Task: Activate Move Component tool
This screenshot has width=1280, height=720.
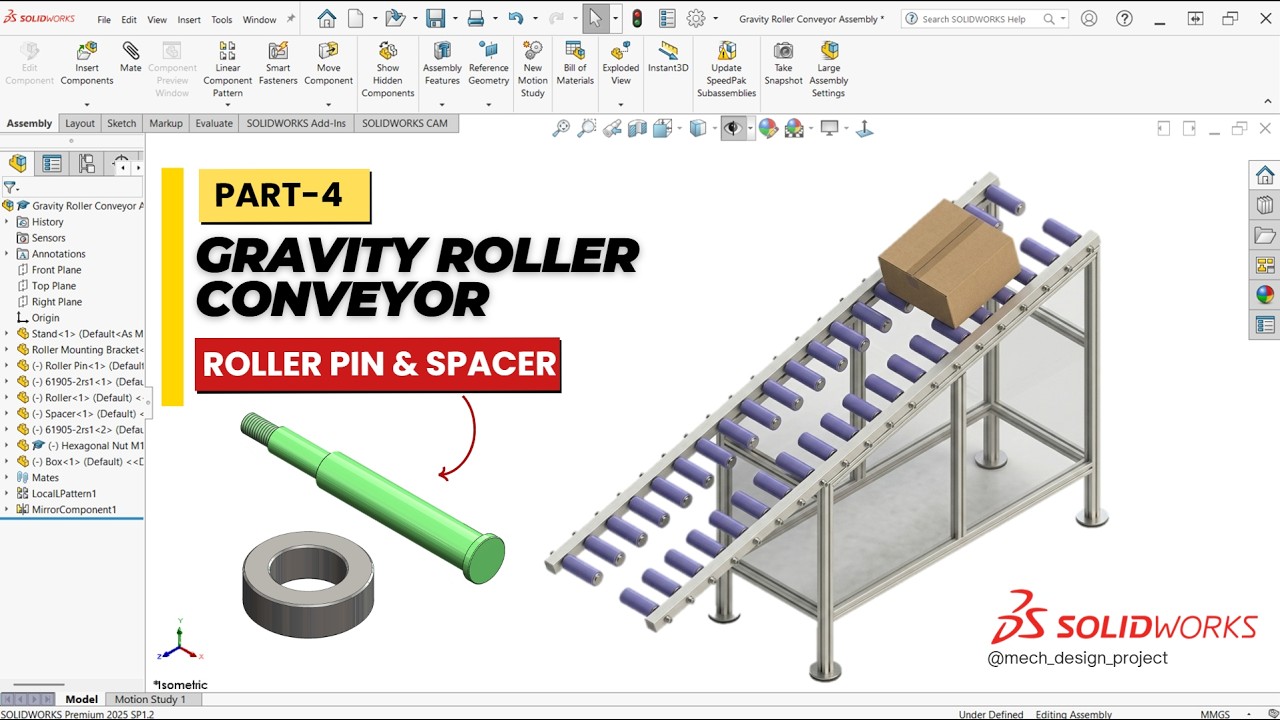Action: [x=328, y=64]
